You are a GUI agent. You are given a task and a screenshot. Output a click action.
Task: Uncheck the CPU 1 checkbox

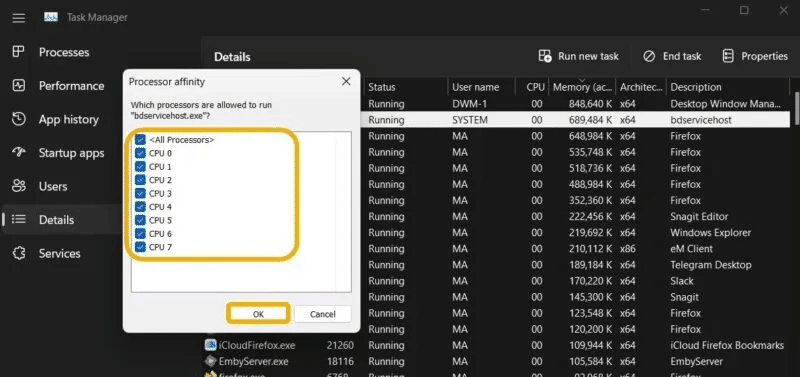140,167
